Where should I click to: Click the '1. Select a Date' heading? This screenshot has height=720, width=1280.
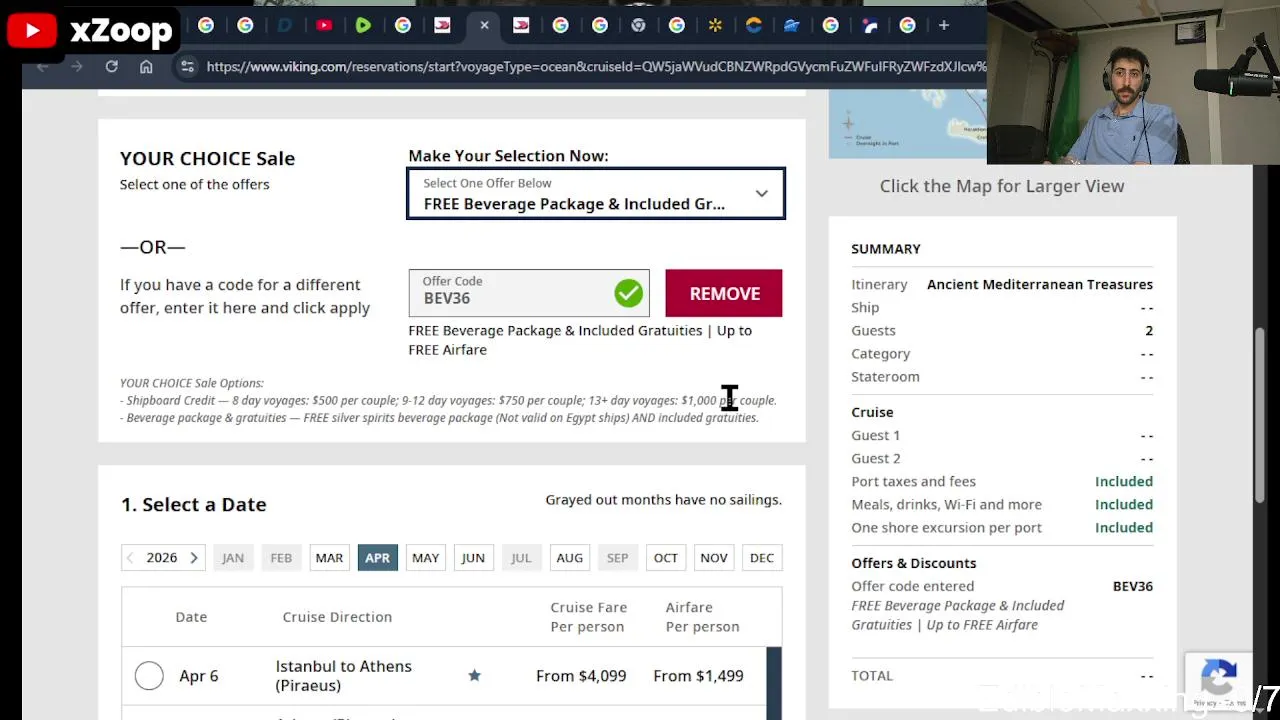click(x=194, y=504)
